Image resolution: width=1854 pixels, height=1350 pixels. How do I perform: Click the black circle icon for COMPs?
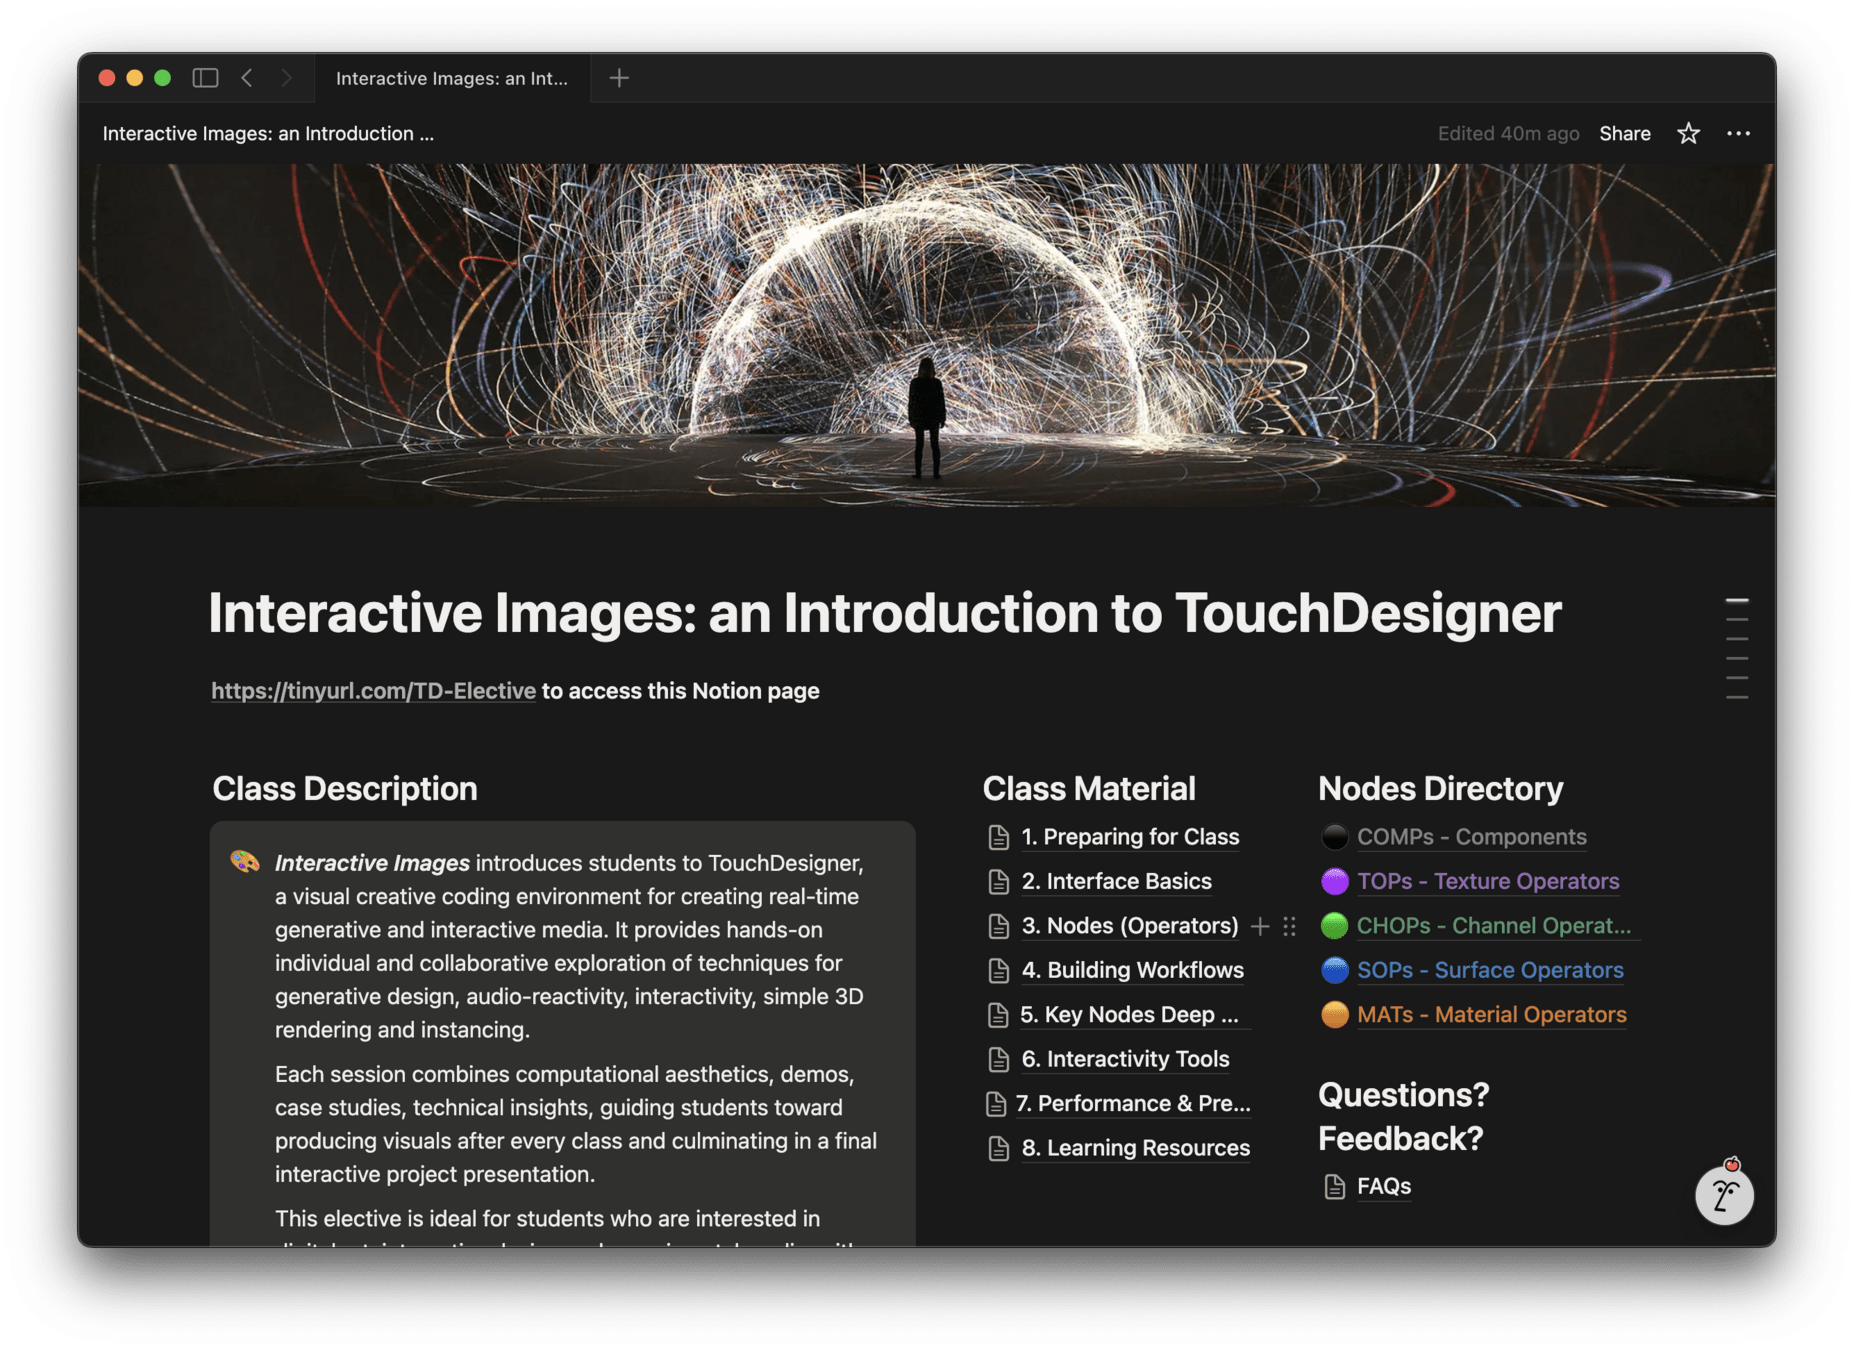pyautogui.click(x=1334, y=837)
